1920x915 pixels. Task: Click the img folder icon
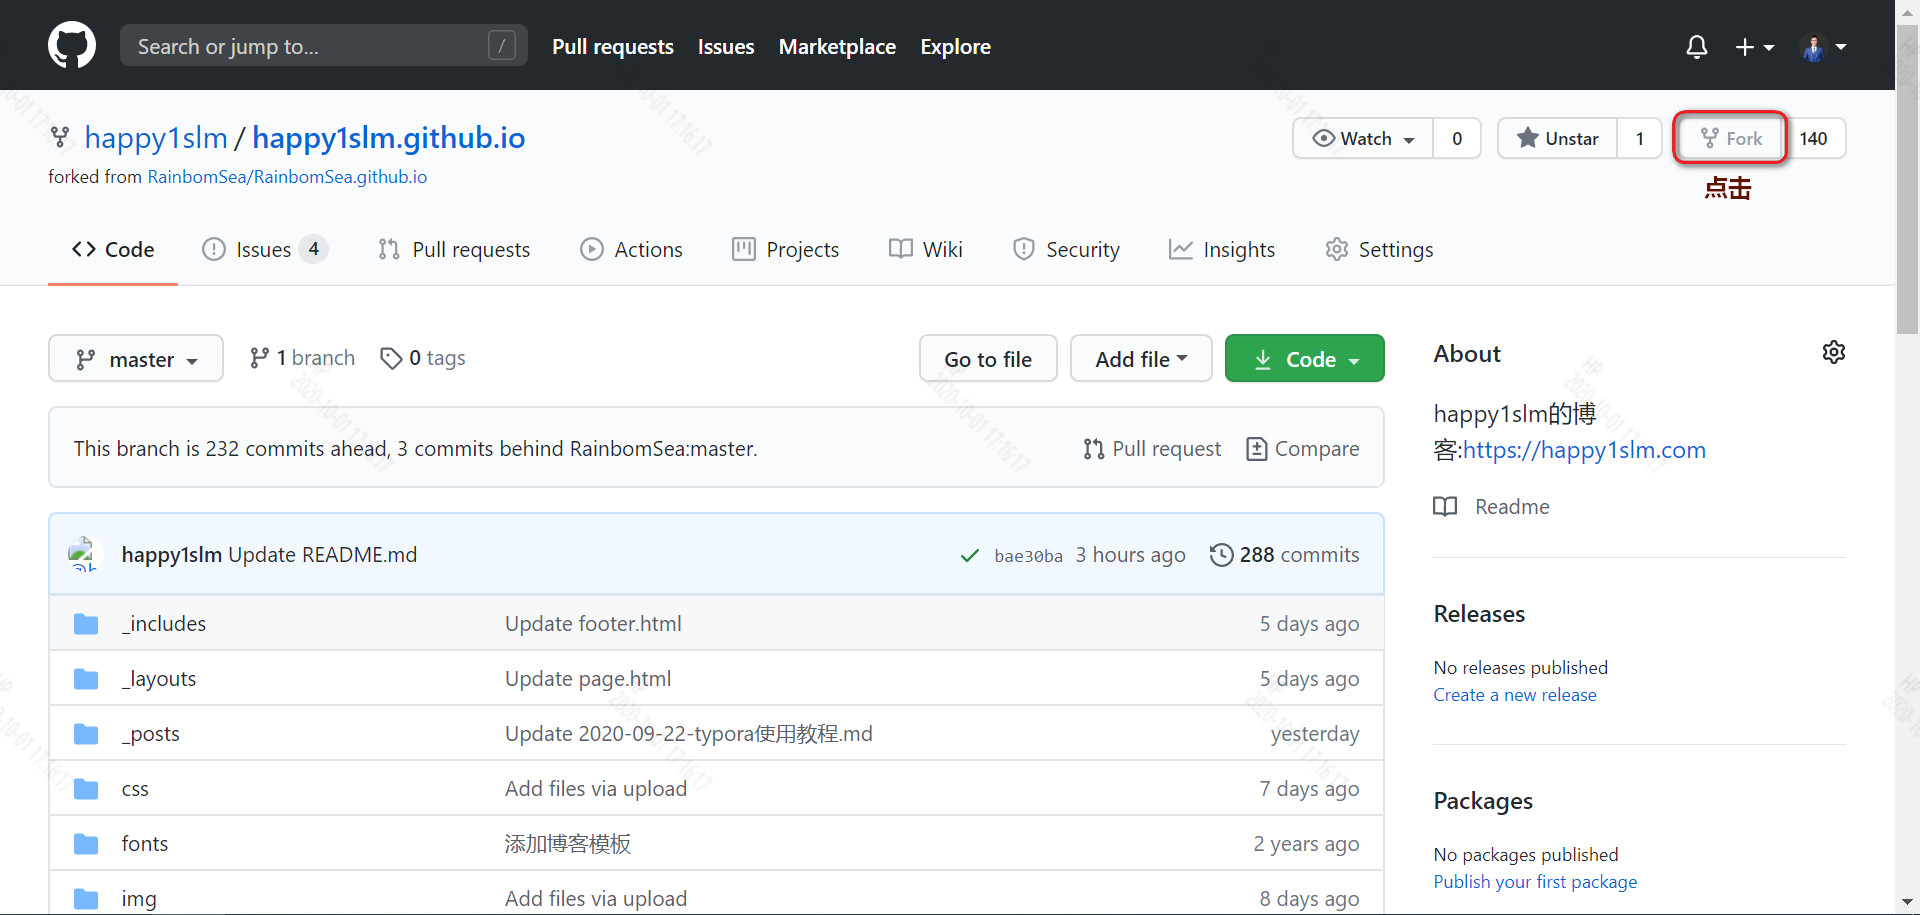pyautogui.click(x=86, y=899)
